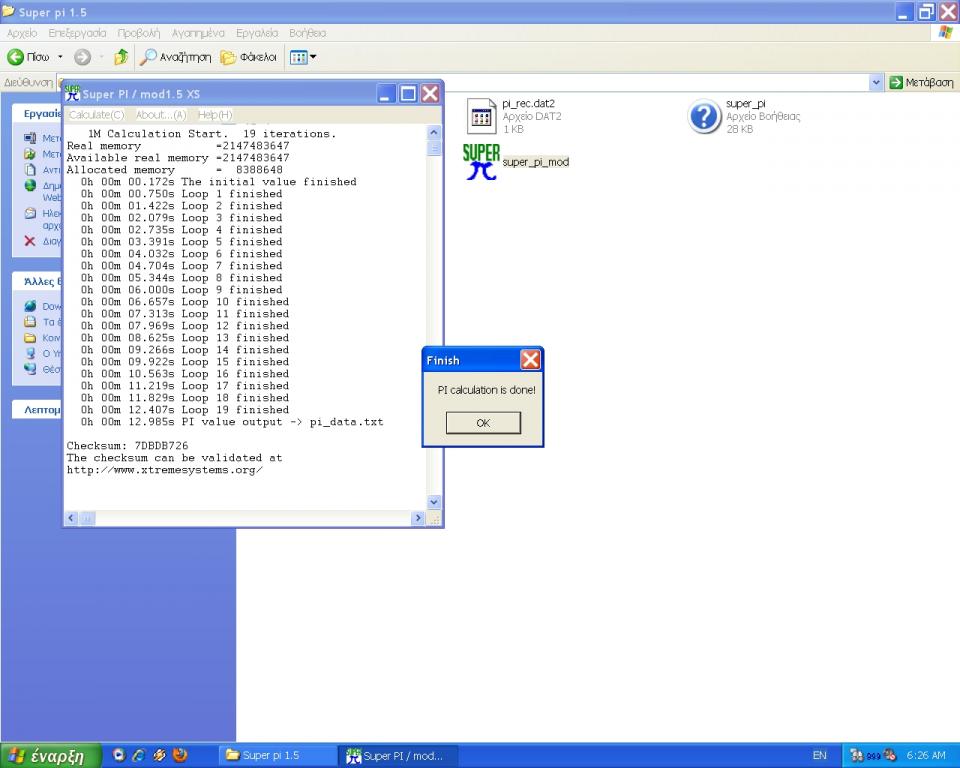Click the Άλλες Other Places panel header
Viewport: 960px width, 768px height.
(37, 281)
